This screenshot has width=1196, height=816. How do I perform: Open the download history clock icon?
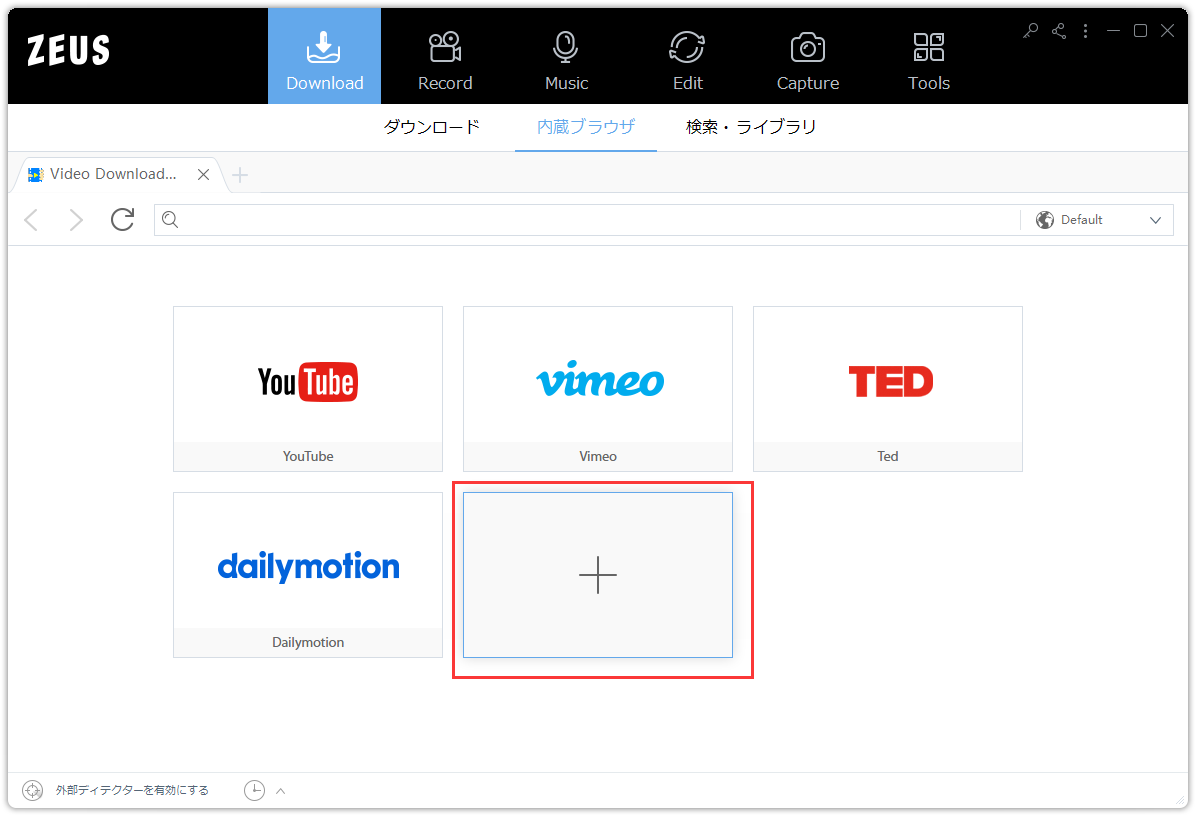[x=255, y=789]
